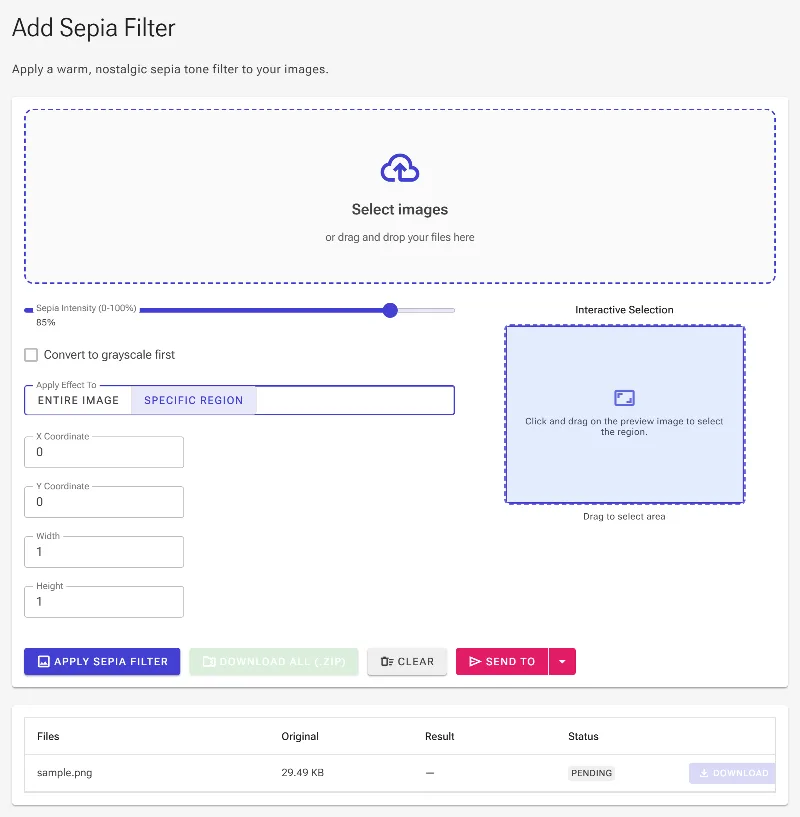Click 'or drag and drop your files here' text
Image resolution: width=800 pixels, height=817 pixels.
pos(400,237)
